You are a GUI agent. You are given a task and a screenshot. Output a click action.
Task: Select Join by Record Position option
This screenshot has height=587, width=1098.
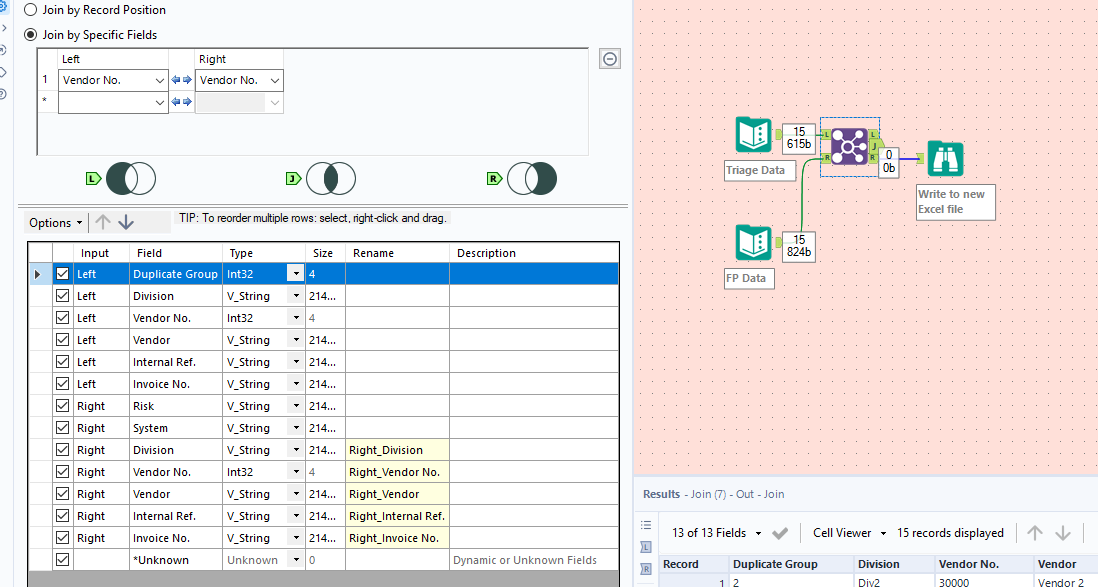[33, 10]
